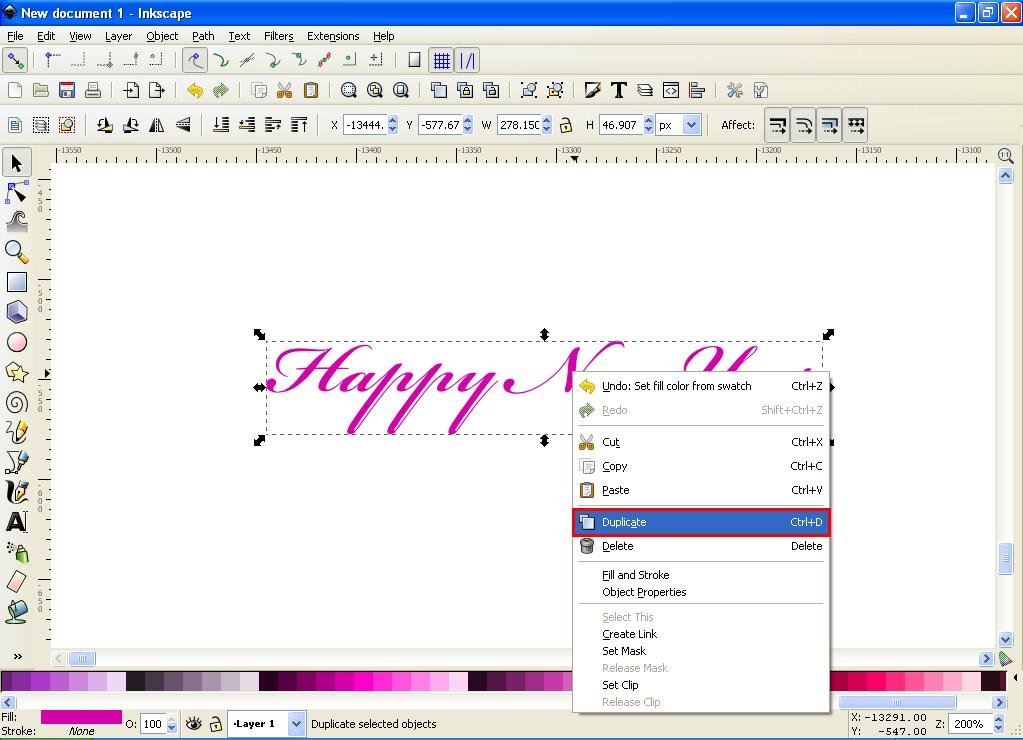Toggle Affect scale stroke width button

pyautogui.click(x=777, y=125)
